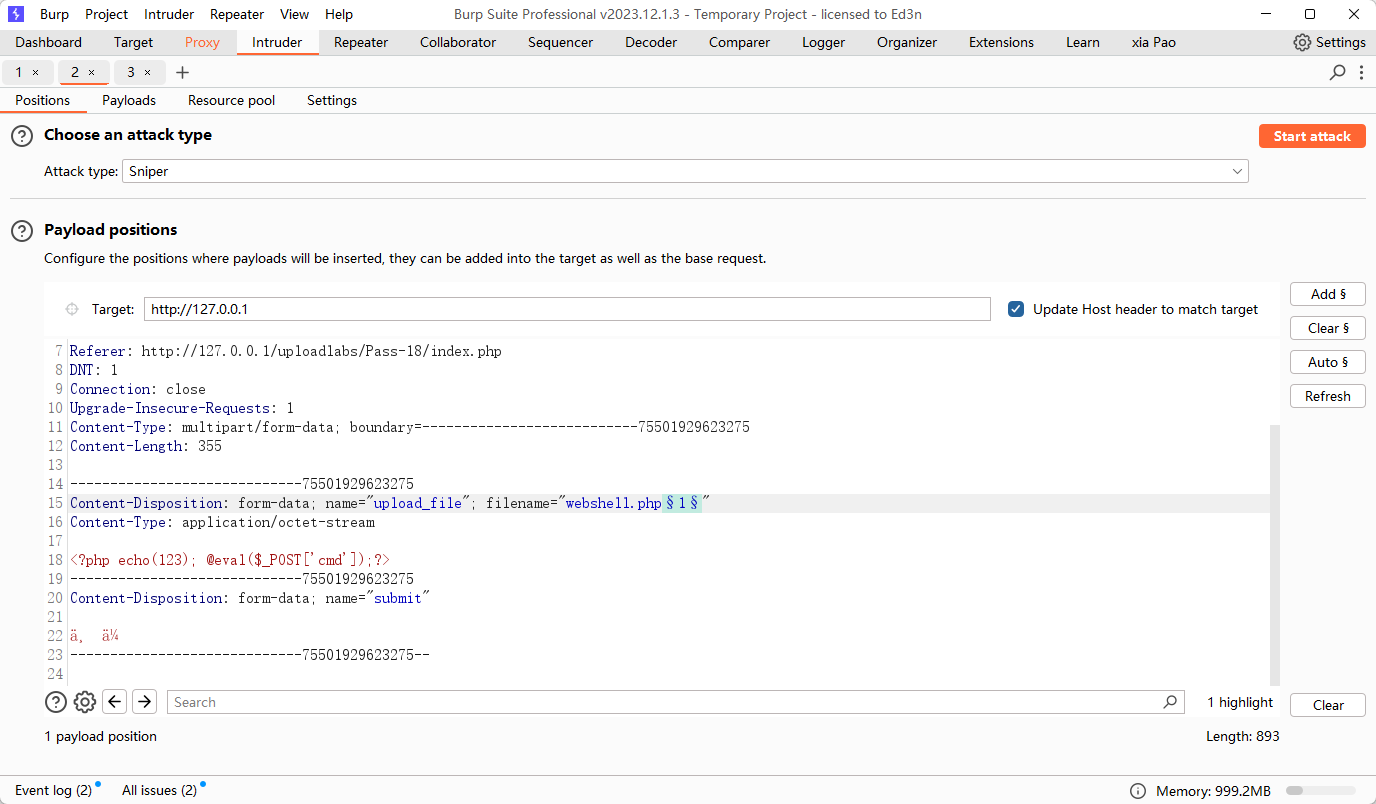
Task: Switch to the Extensions tab
Action: pos(1001,42)
